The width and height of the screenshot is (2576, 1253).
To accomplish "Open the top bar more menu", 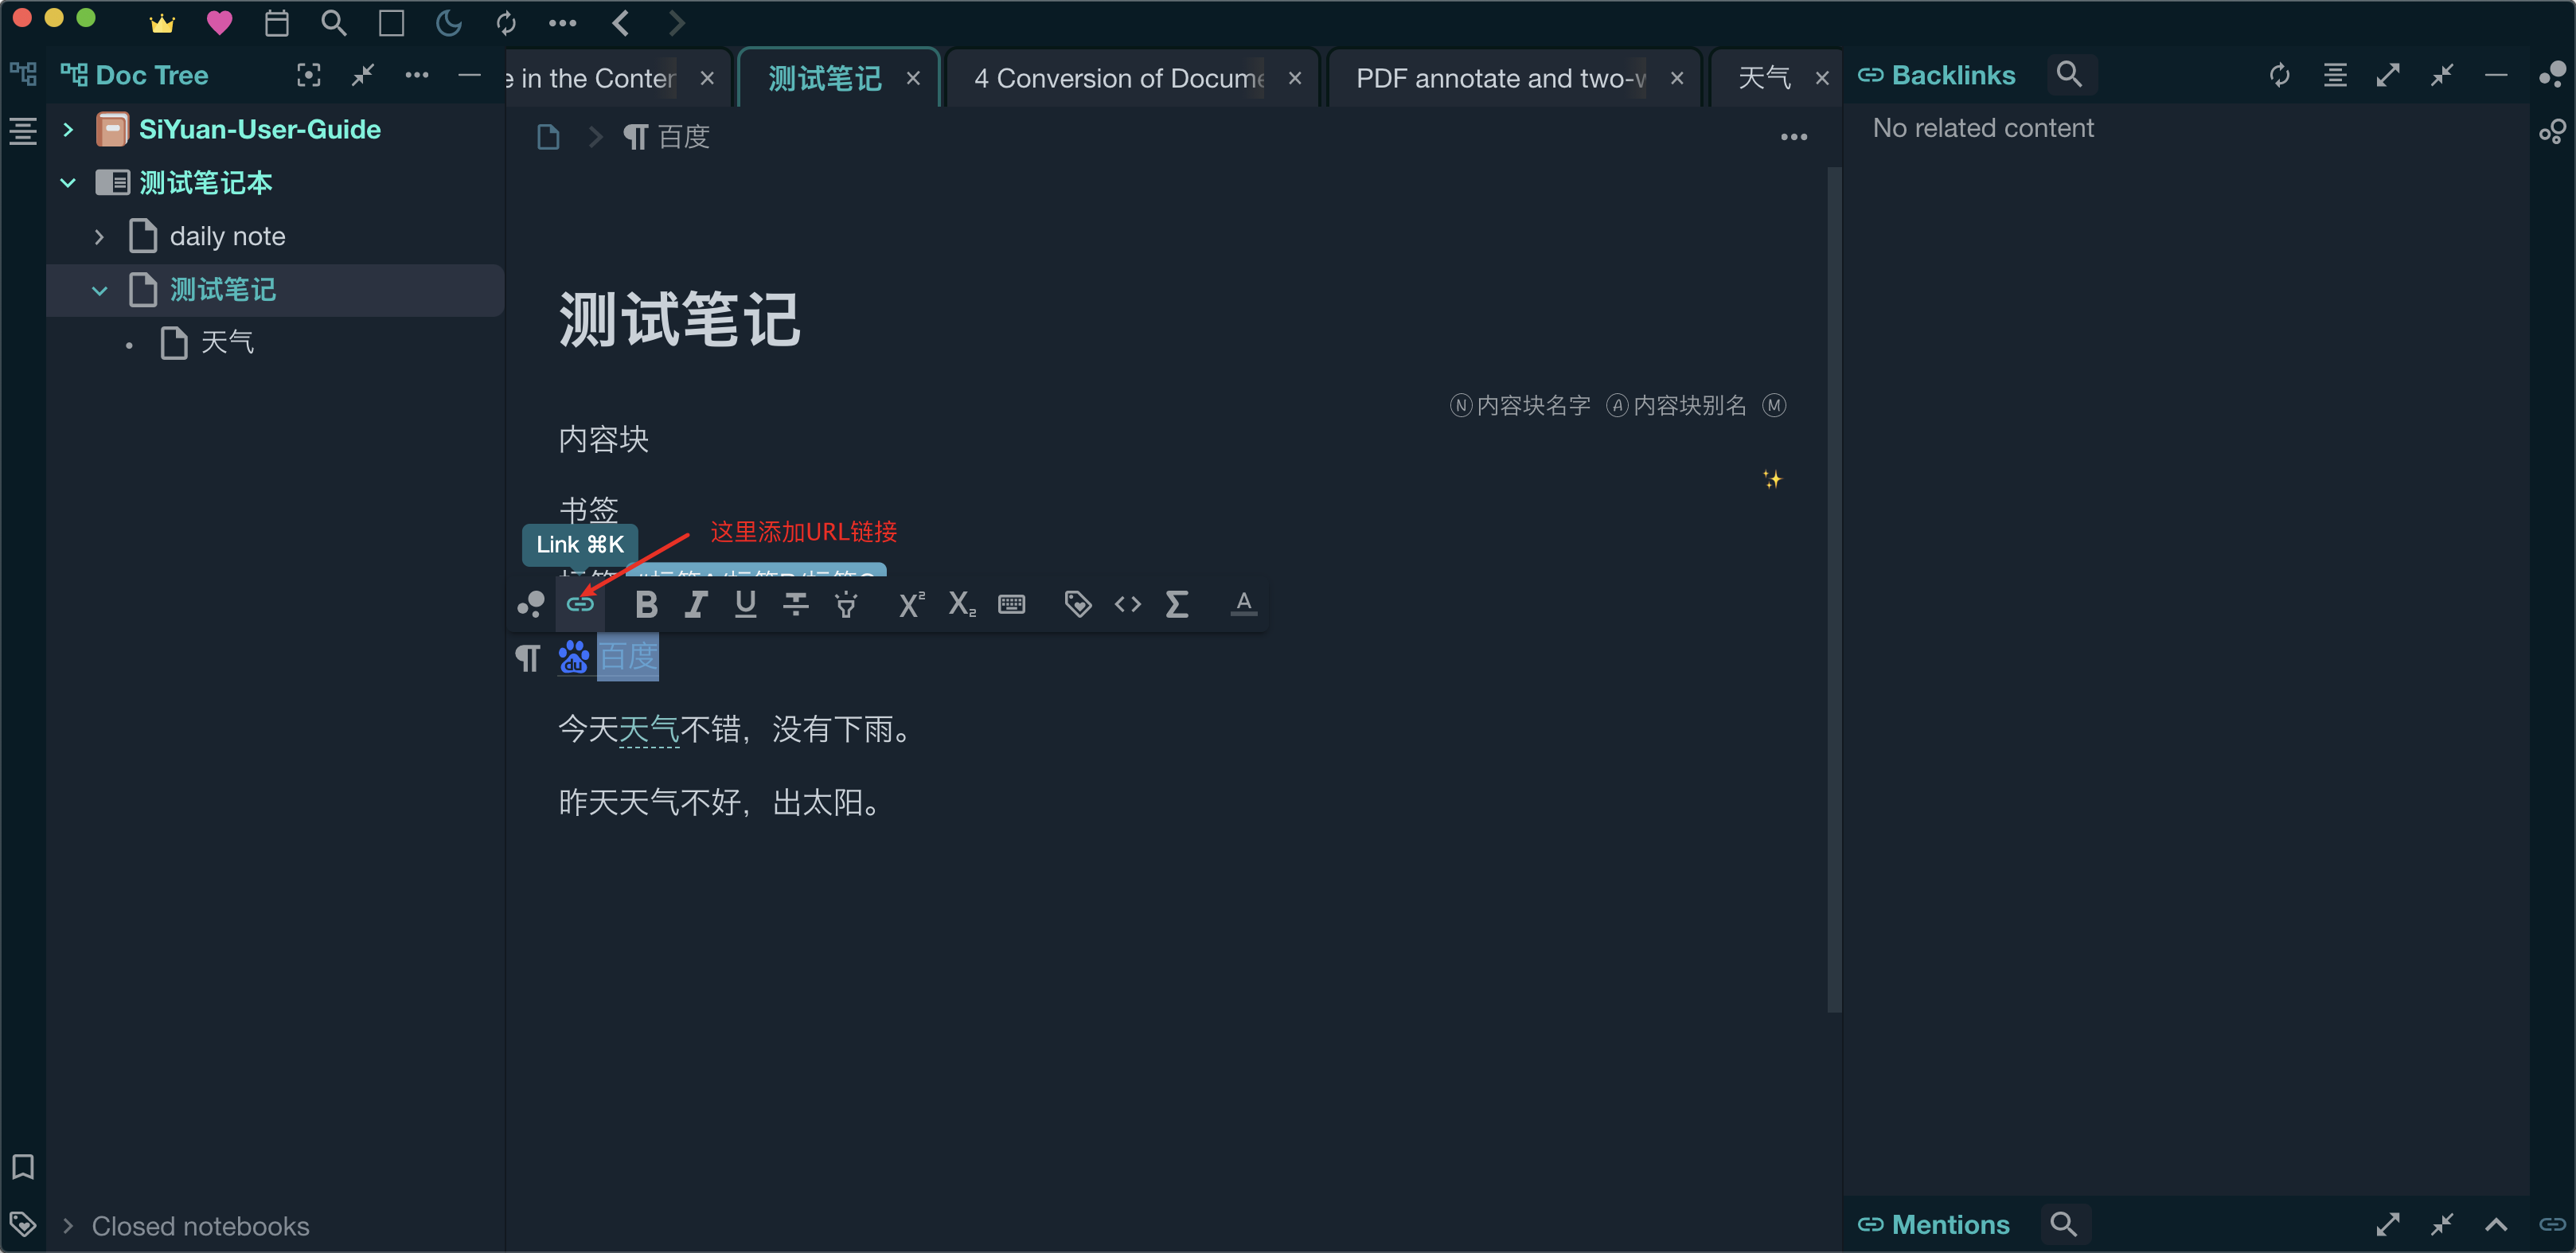I will 563,23.
